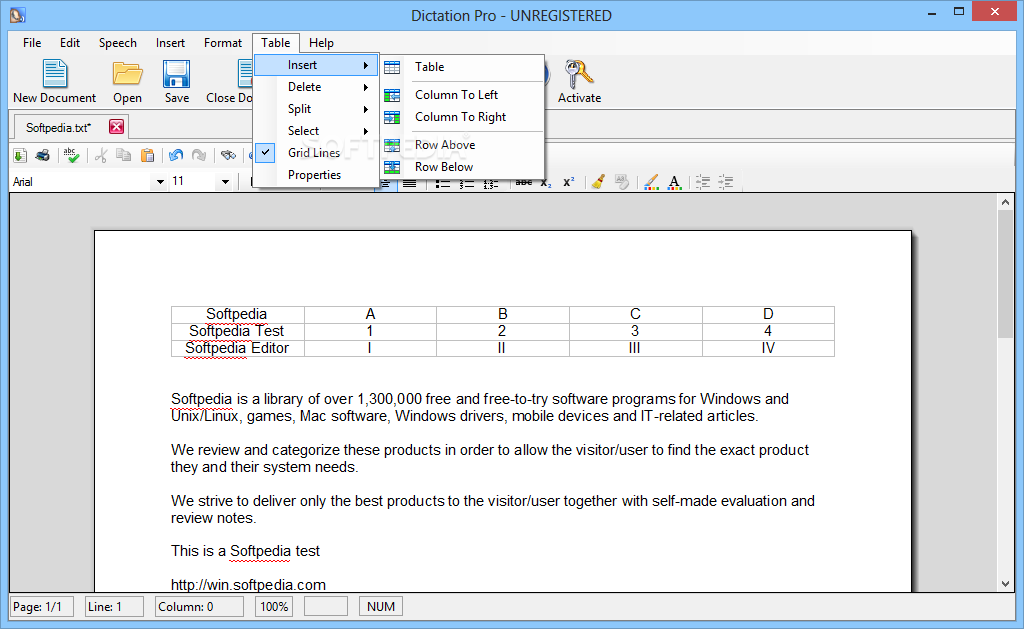Click the decrease indent icon
Viewport: 1024px width, 629px height.
click(703, 182)
